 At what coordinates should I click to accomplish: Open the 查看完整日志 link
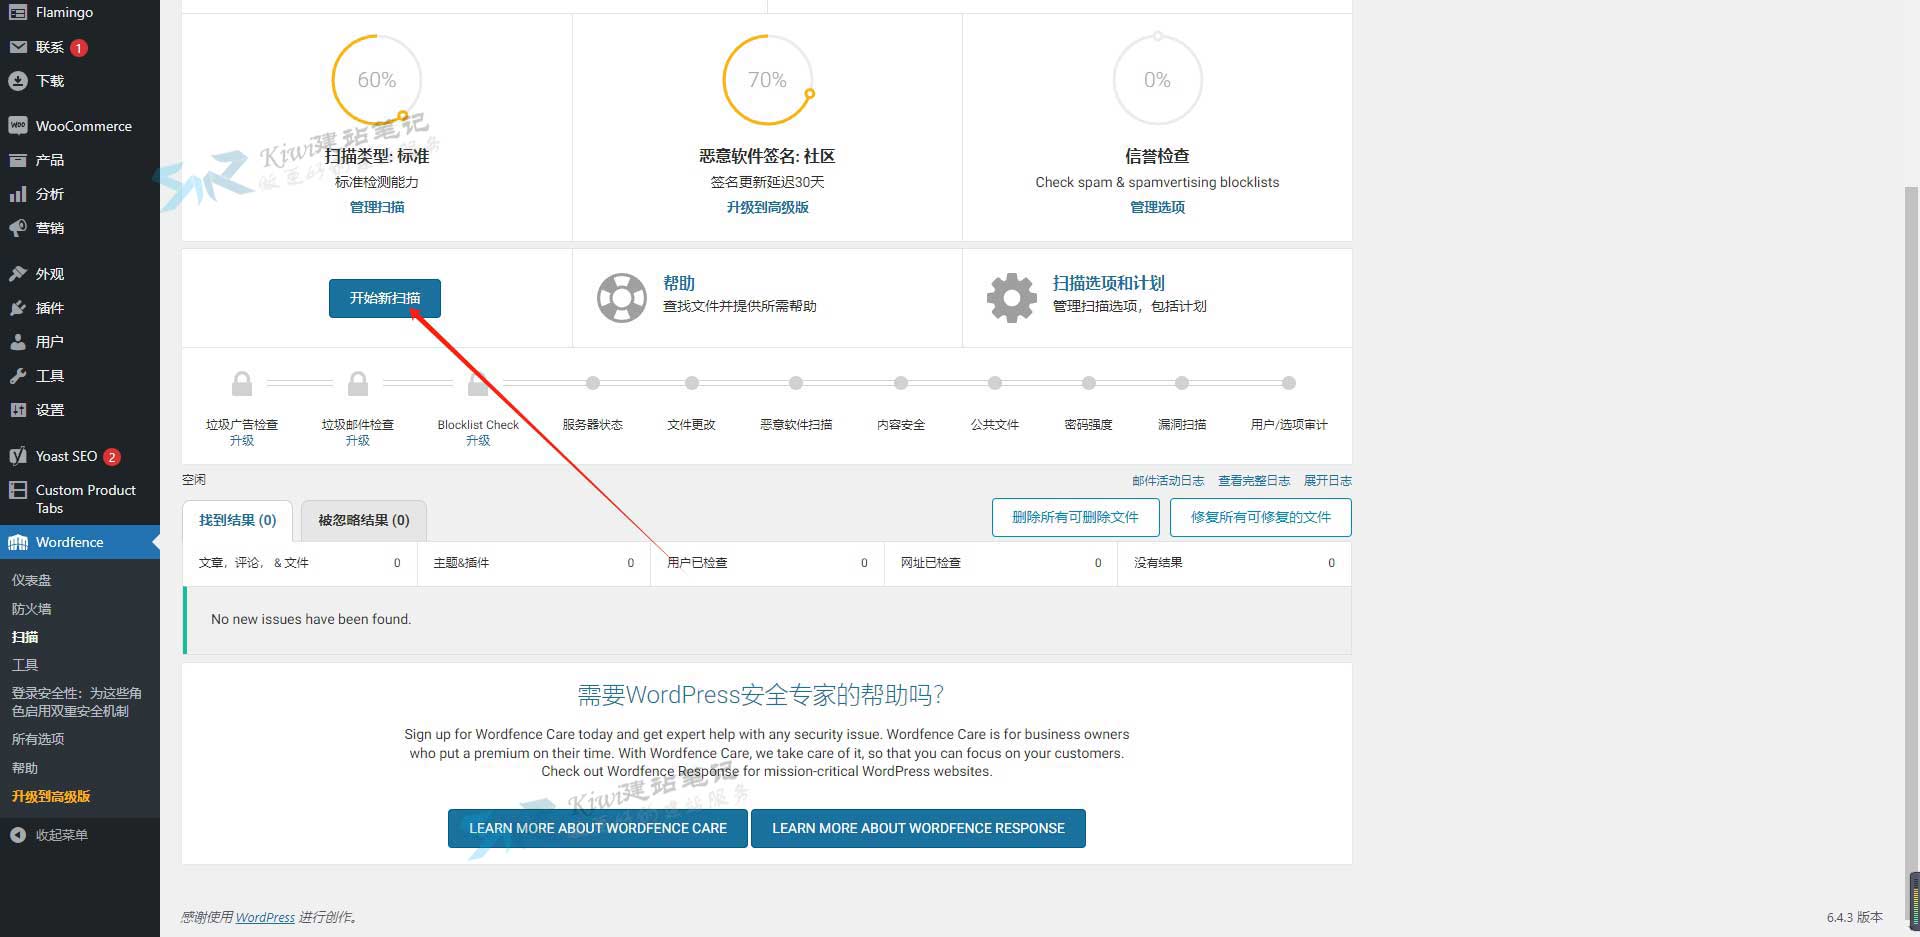[1254, 481]
